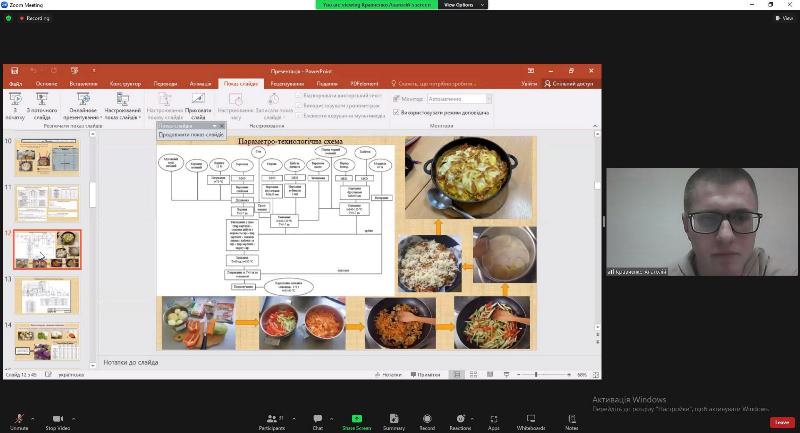Unmute the microphone in Zoom toolbar
Image resolution: width=800 pixels, height=433 pixels.
[x=18, y=418]
